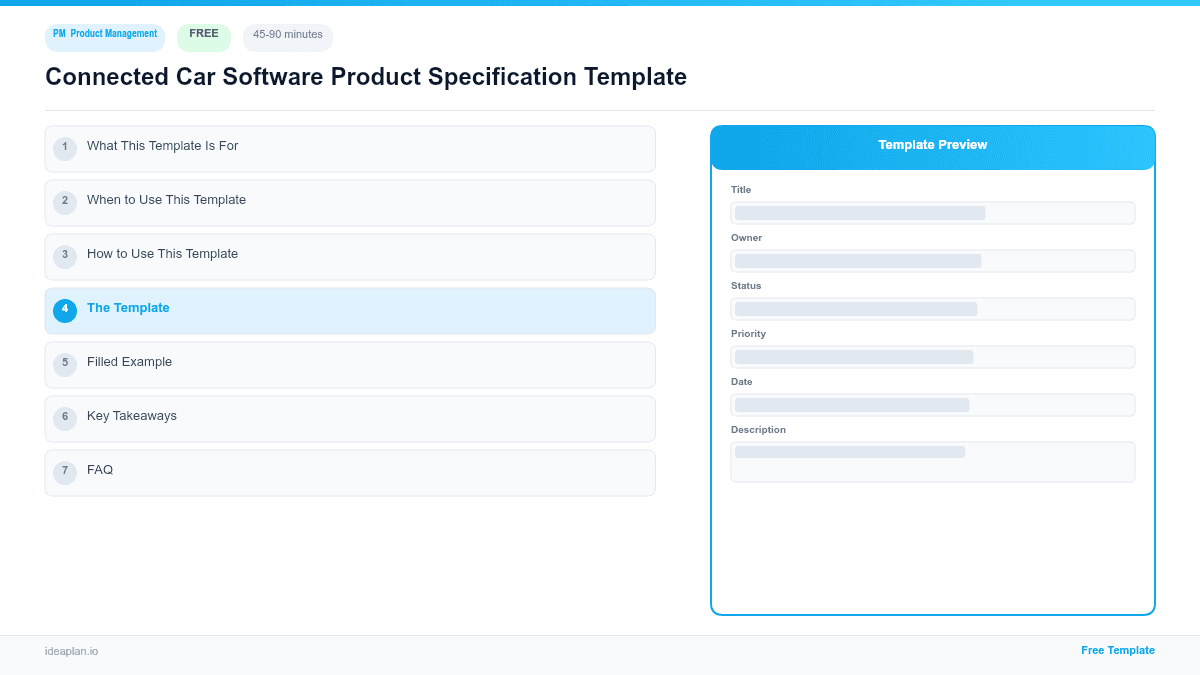Viewport: 1200px width, 675px height.
Task: Expand the 'When to Use This Template' item
Action: (x=350, y=202)
